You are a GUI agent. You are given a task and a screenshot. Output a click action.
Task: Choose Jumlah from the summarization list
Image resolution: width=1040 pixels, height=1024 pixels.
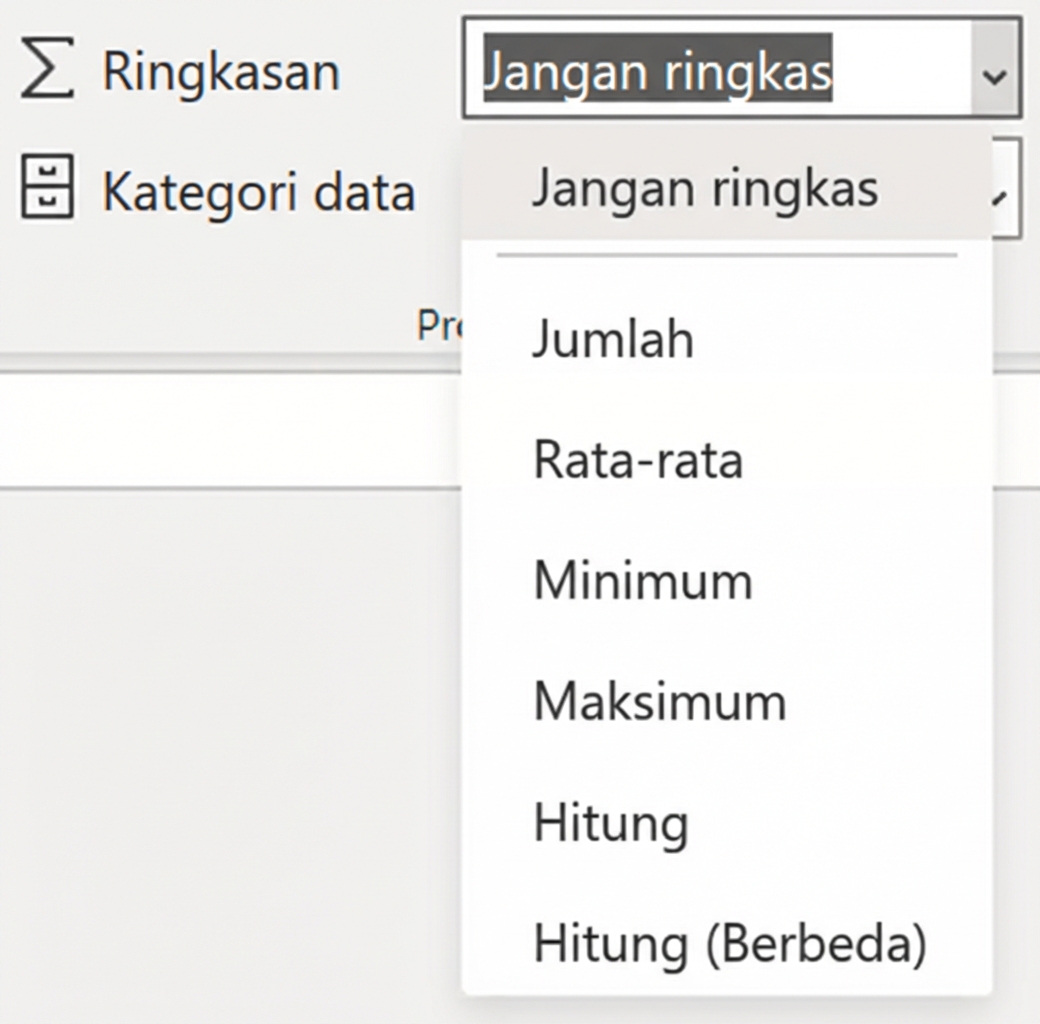(613, 339)
